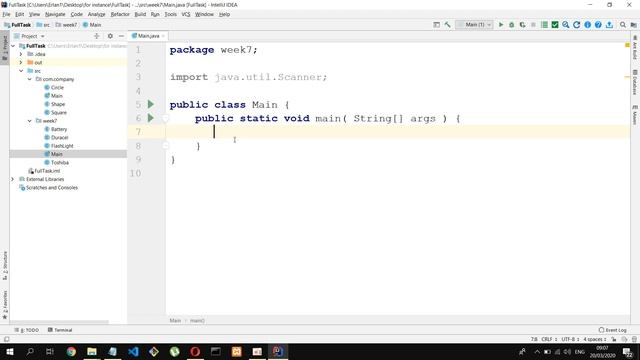This screenshot has width=640, height=360.
Task: Open Google Chrome from the taskbar
Action: [71, 351]
